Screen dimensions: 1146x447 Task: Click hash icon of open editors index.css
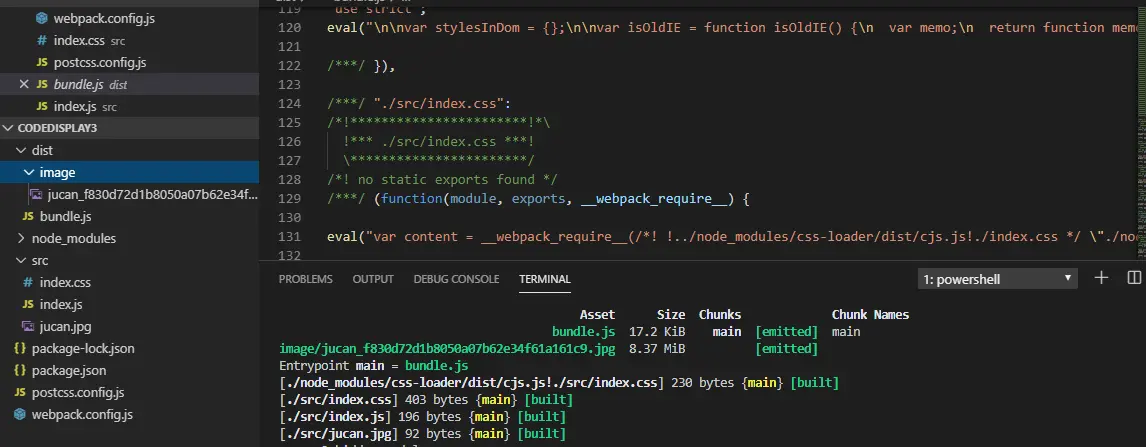point(42,41)
